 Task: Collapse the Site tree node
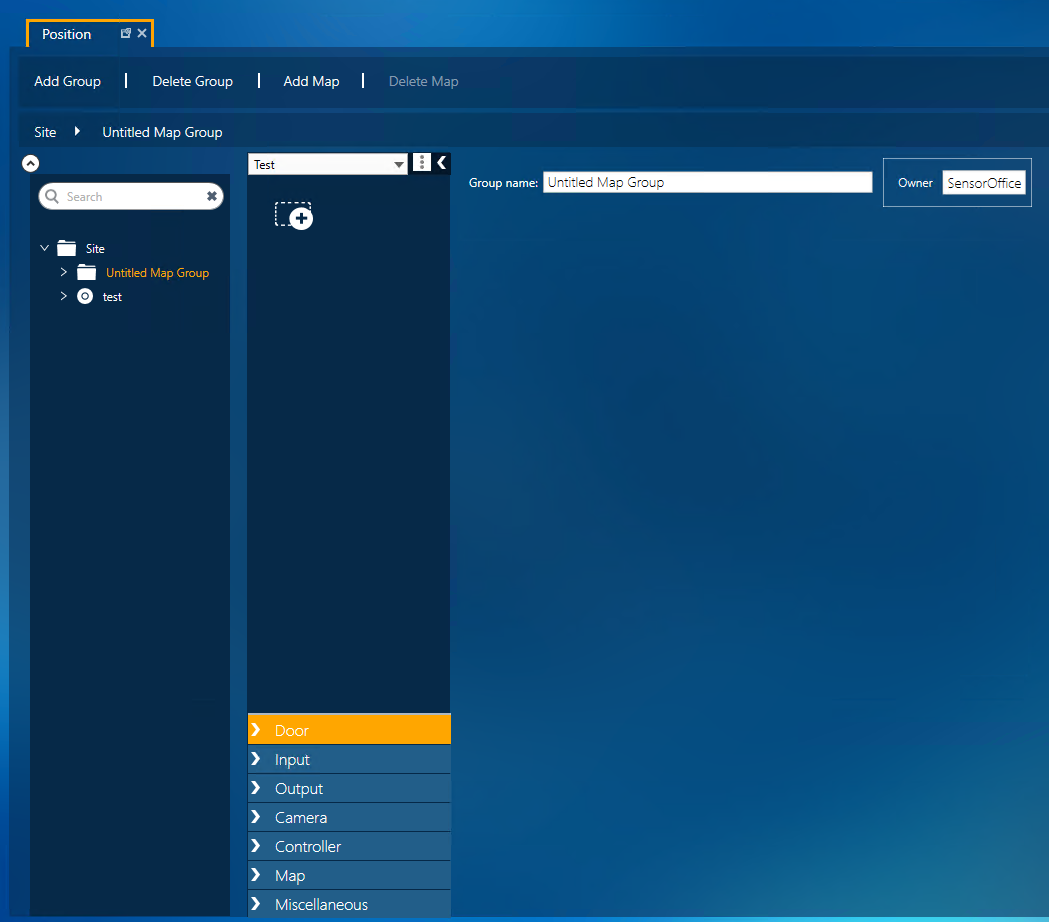coord(44,248)
